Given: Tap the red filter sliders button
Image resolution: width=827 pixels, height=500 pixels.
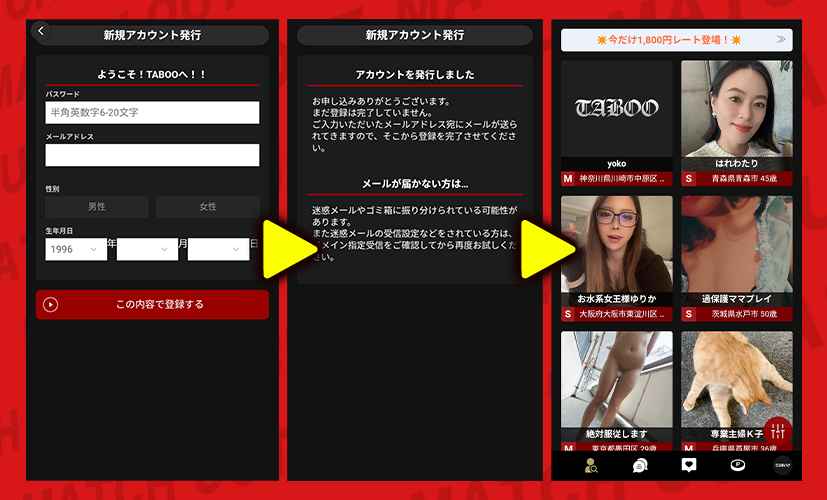Looking at the screenshot, I should tap(779, 431).
